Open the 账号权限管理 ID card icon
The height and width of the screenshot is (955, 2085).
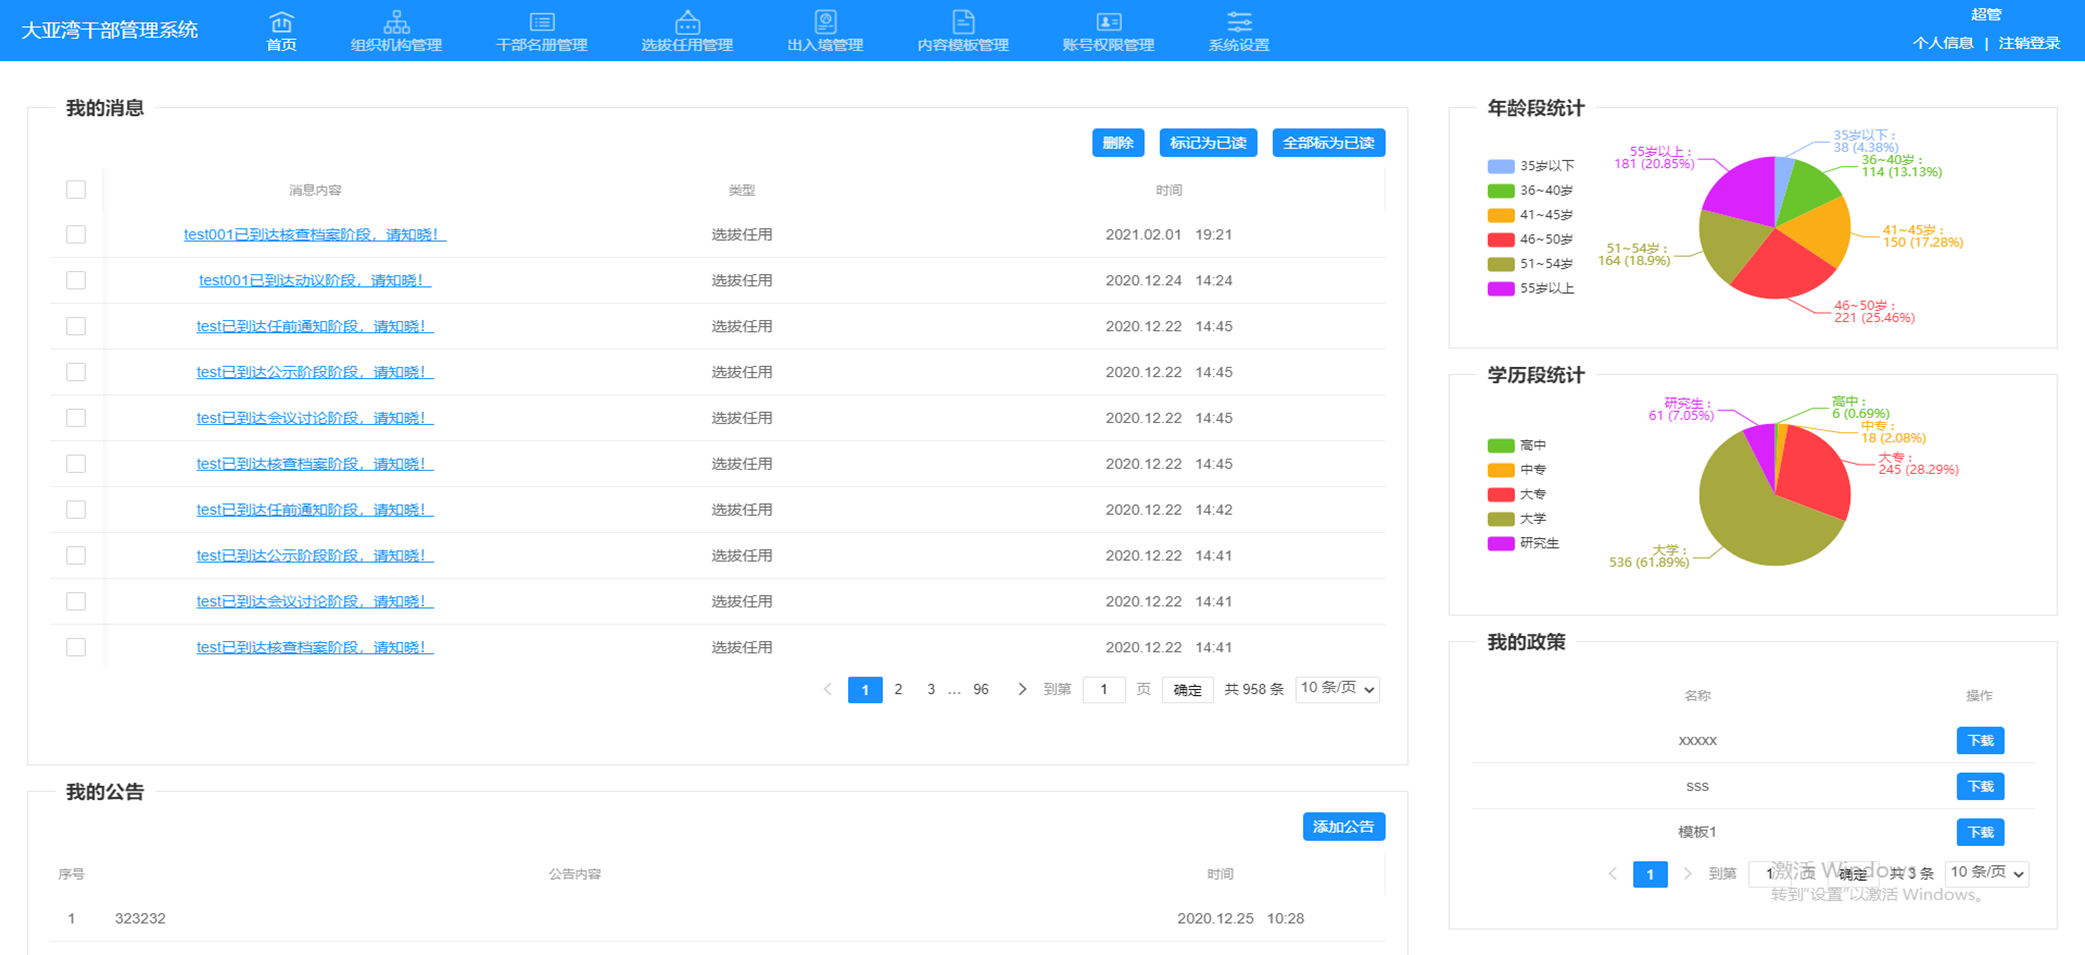pyautogui.click(x=1108, y=21)
